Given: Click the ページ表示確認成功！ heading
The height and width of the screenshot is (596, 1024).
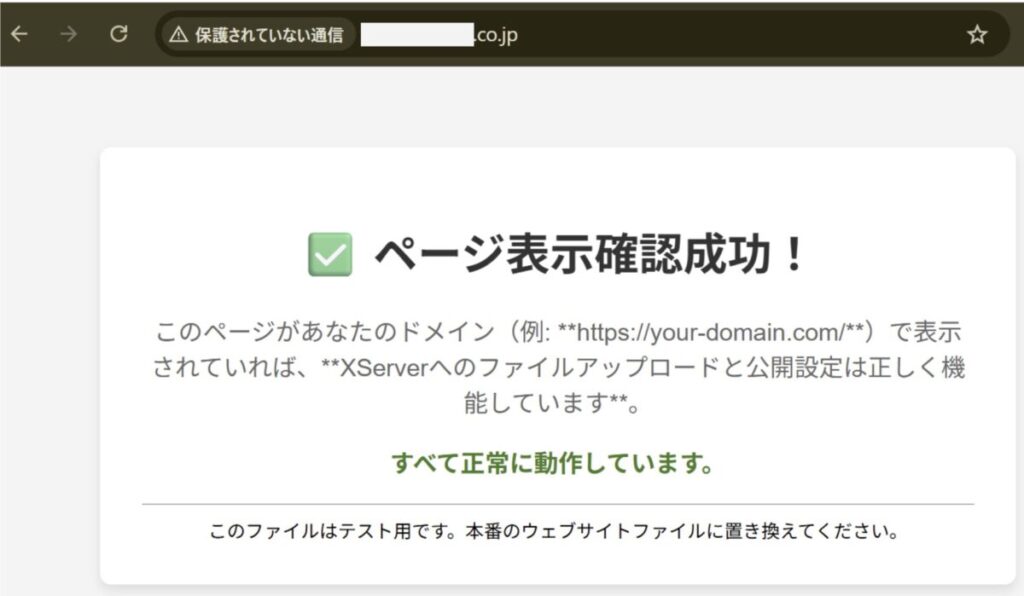Looking at the screenshot, I should [x=590, y=255].
